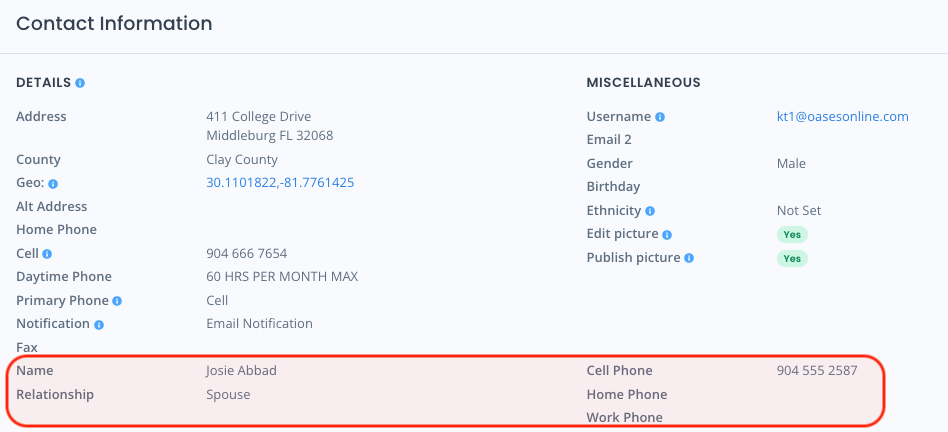Click the info icon next to Cell
The width and height of the screenshot is (948, 432).
click(x=47, y=254)
